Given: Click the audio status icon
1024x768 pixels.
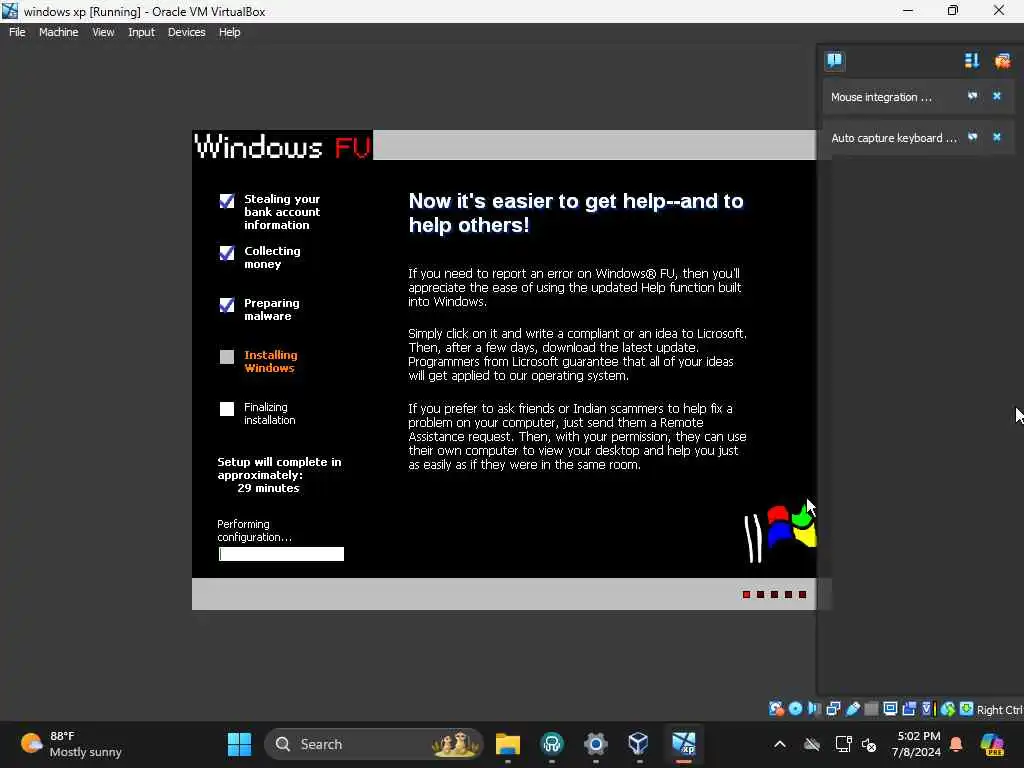Looking at the screenshot, I should tap(814, 709).
